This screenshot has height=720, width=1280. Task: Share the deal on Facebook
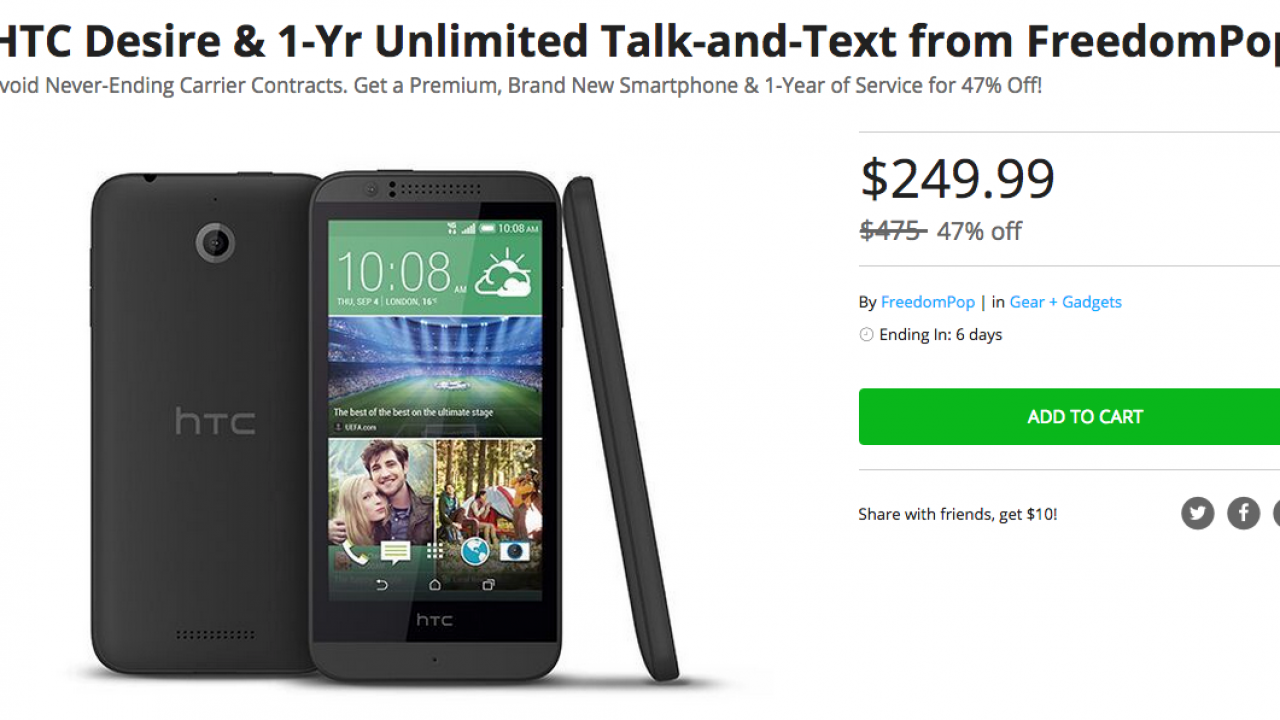pyautogui.click(x=1244, y=513)
